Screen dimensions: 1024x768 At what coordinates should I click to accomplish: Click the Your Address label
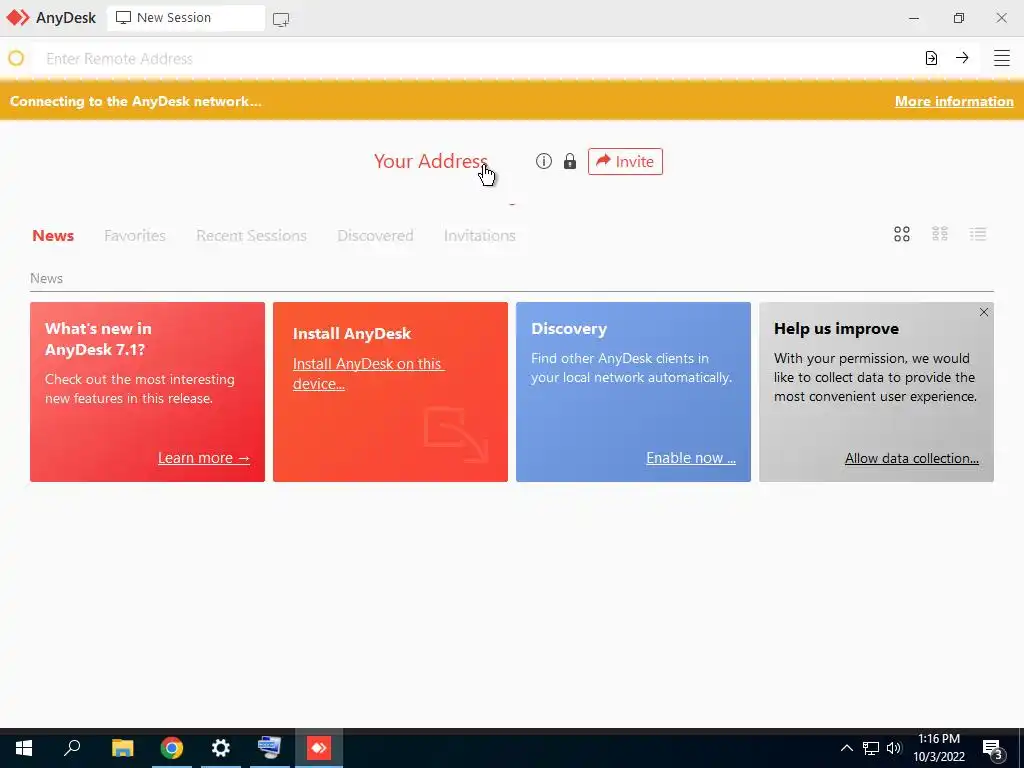point(430,161)
